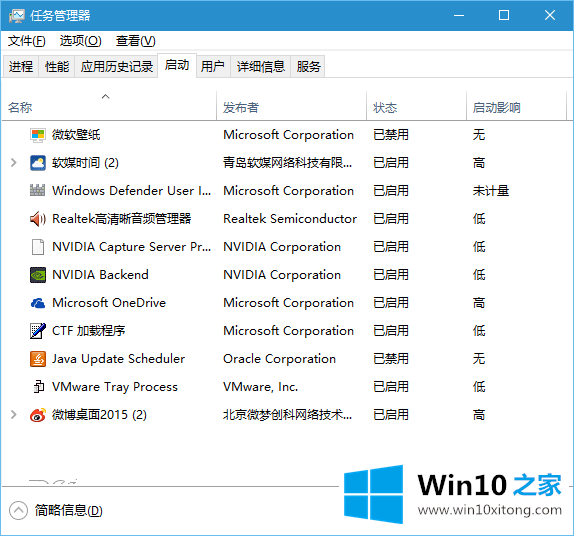Screen dimensions: 574x536
Task: Click 低 impact for NVIDIA Backend
Action: pyautogui.click(x=479, y=275)
